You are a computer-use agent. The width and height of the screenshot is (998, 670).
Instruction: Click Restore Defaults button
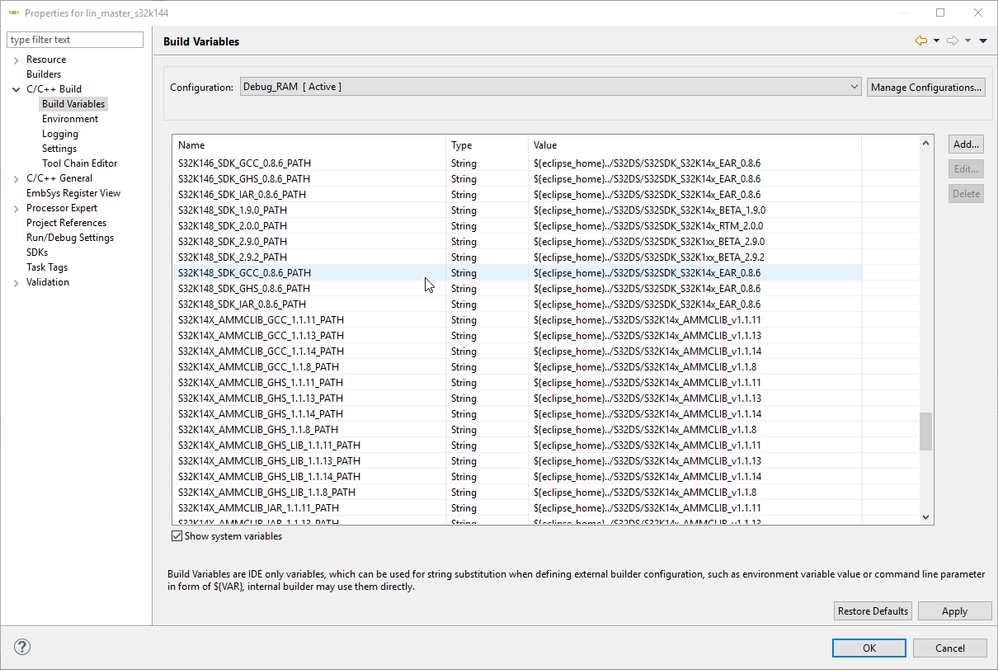coord(873,611)
